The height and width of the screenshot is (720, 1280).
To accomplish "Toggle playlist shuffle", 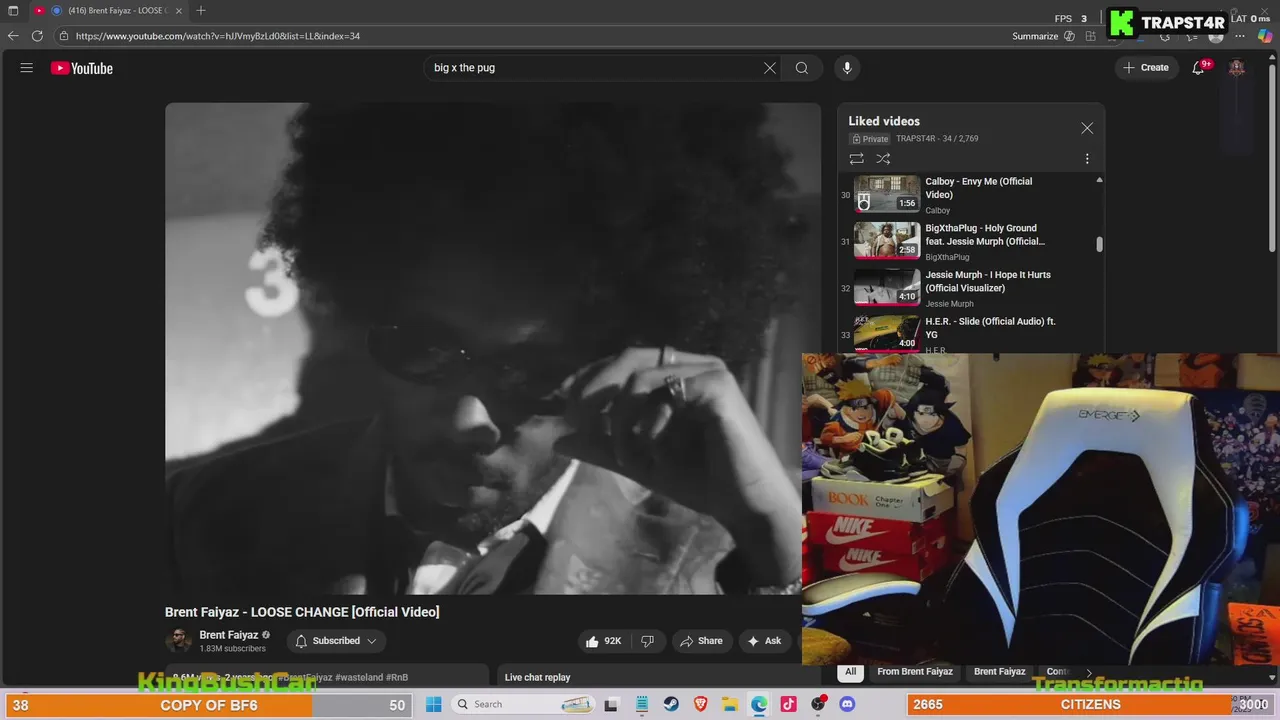I will pyautogui.click(x=883, y=159).
